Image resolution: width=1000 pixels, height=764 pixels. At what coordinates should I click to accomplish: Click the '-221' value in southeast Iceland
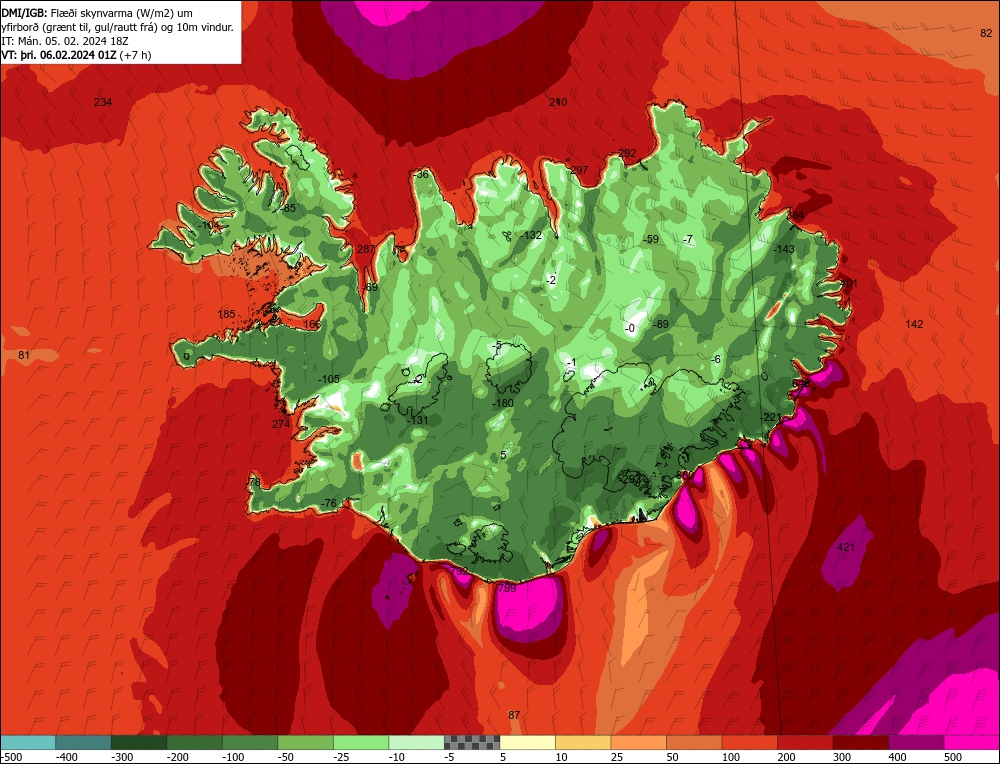coord(770,417)
